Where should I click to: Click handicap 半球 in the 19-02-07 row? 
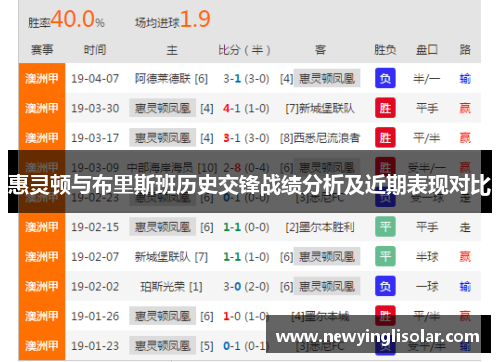pyautogui.click(x=427, y=257)
